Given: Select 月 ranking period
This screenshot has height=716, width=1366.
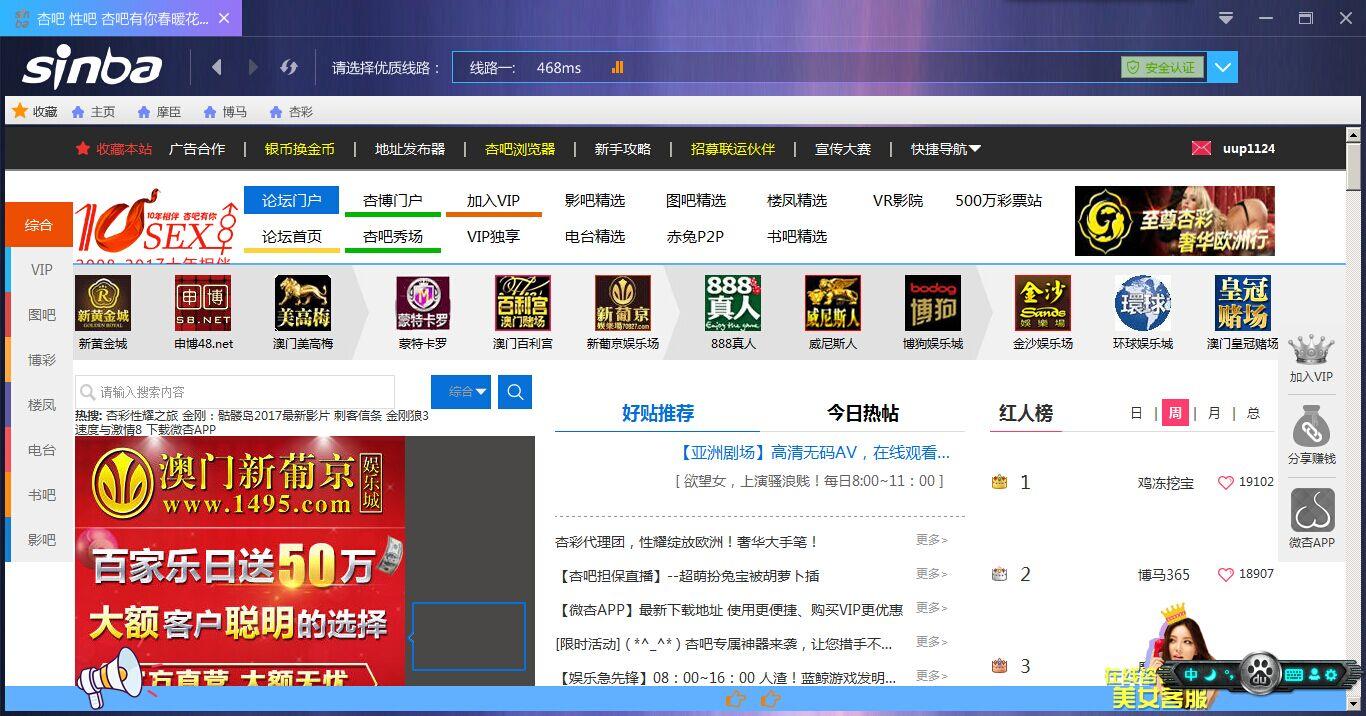Looking at the screenshot, I should tap(1214, 413).
